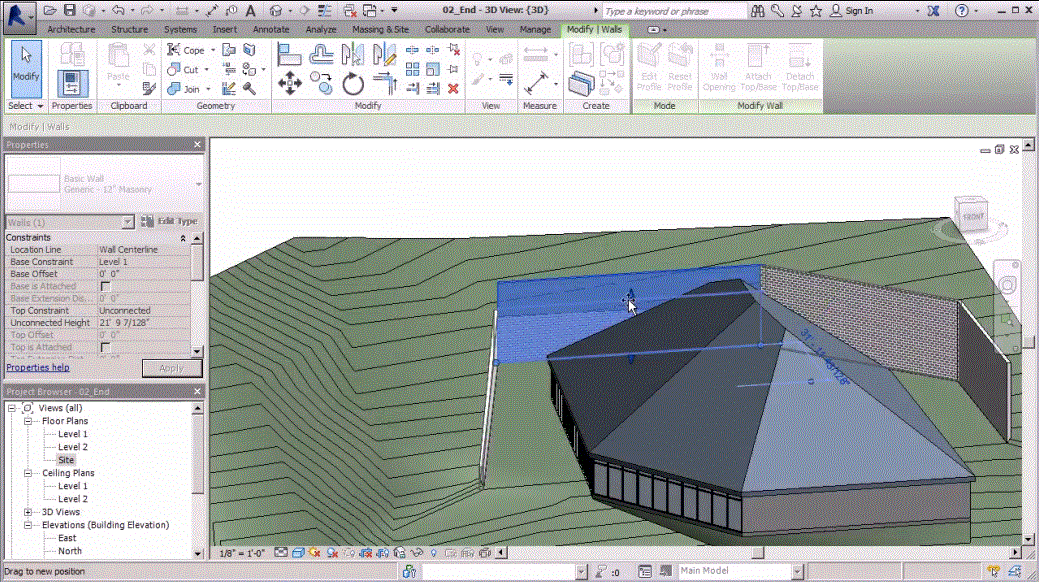
Task: Undo the last action
Action: (118, 11)
